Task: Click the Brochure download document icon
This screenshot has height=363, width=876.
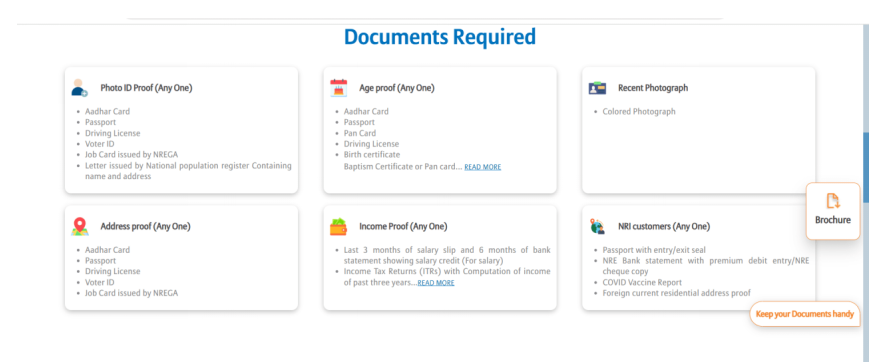Action: click(x=833, y=201)
